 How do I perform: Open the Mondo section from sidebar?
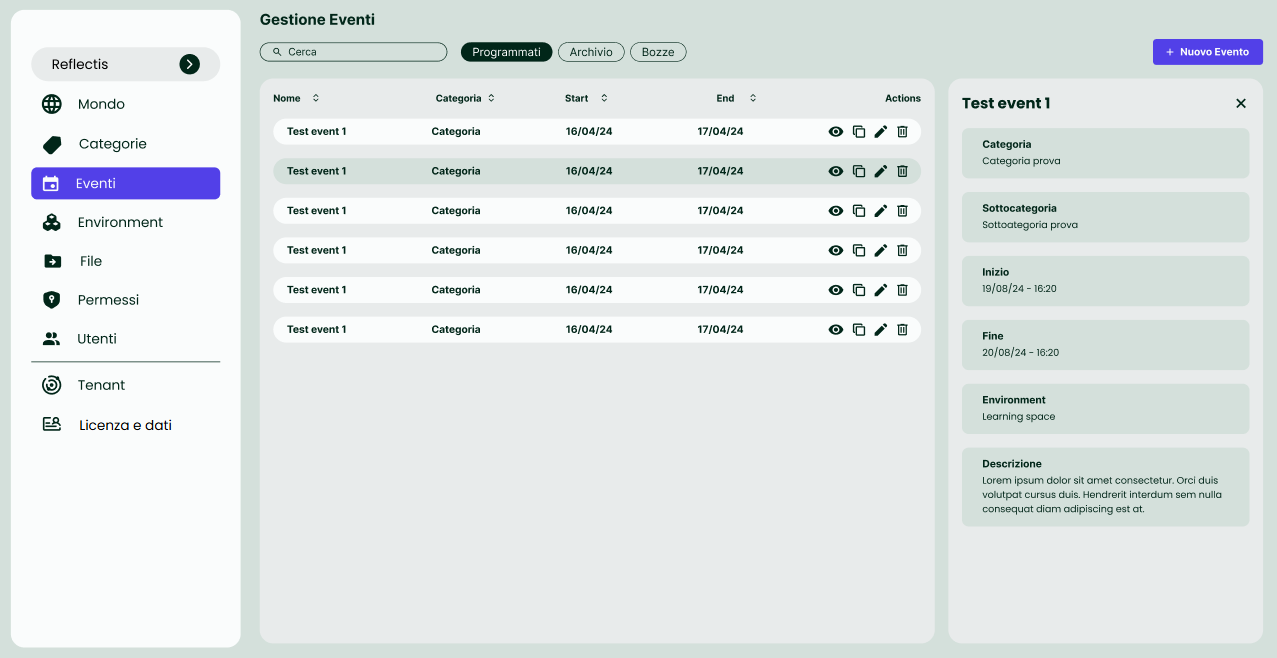pyautogui.click(x=51, y=104)
